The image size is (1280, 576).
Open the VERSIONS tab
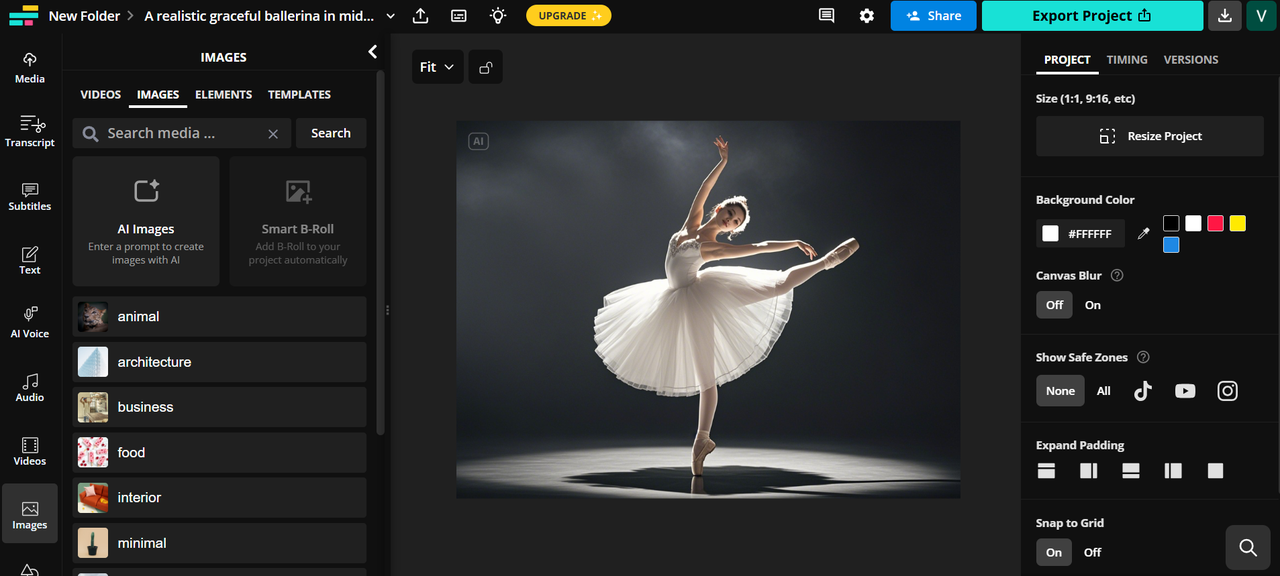coord(1191,60)
